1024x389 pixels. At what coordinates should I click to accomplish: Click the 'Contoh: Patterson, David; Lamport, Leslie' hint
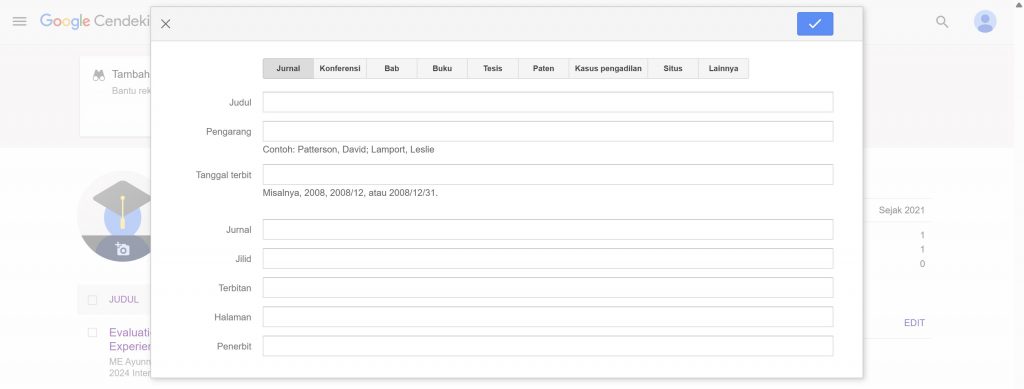point(348,149)
